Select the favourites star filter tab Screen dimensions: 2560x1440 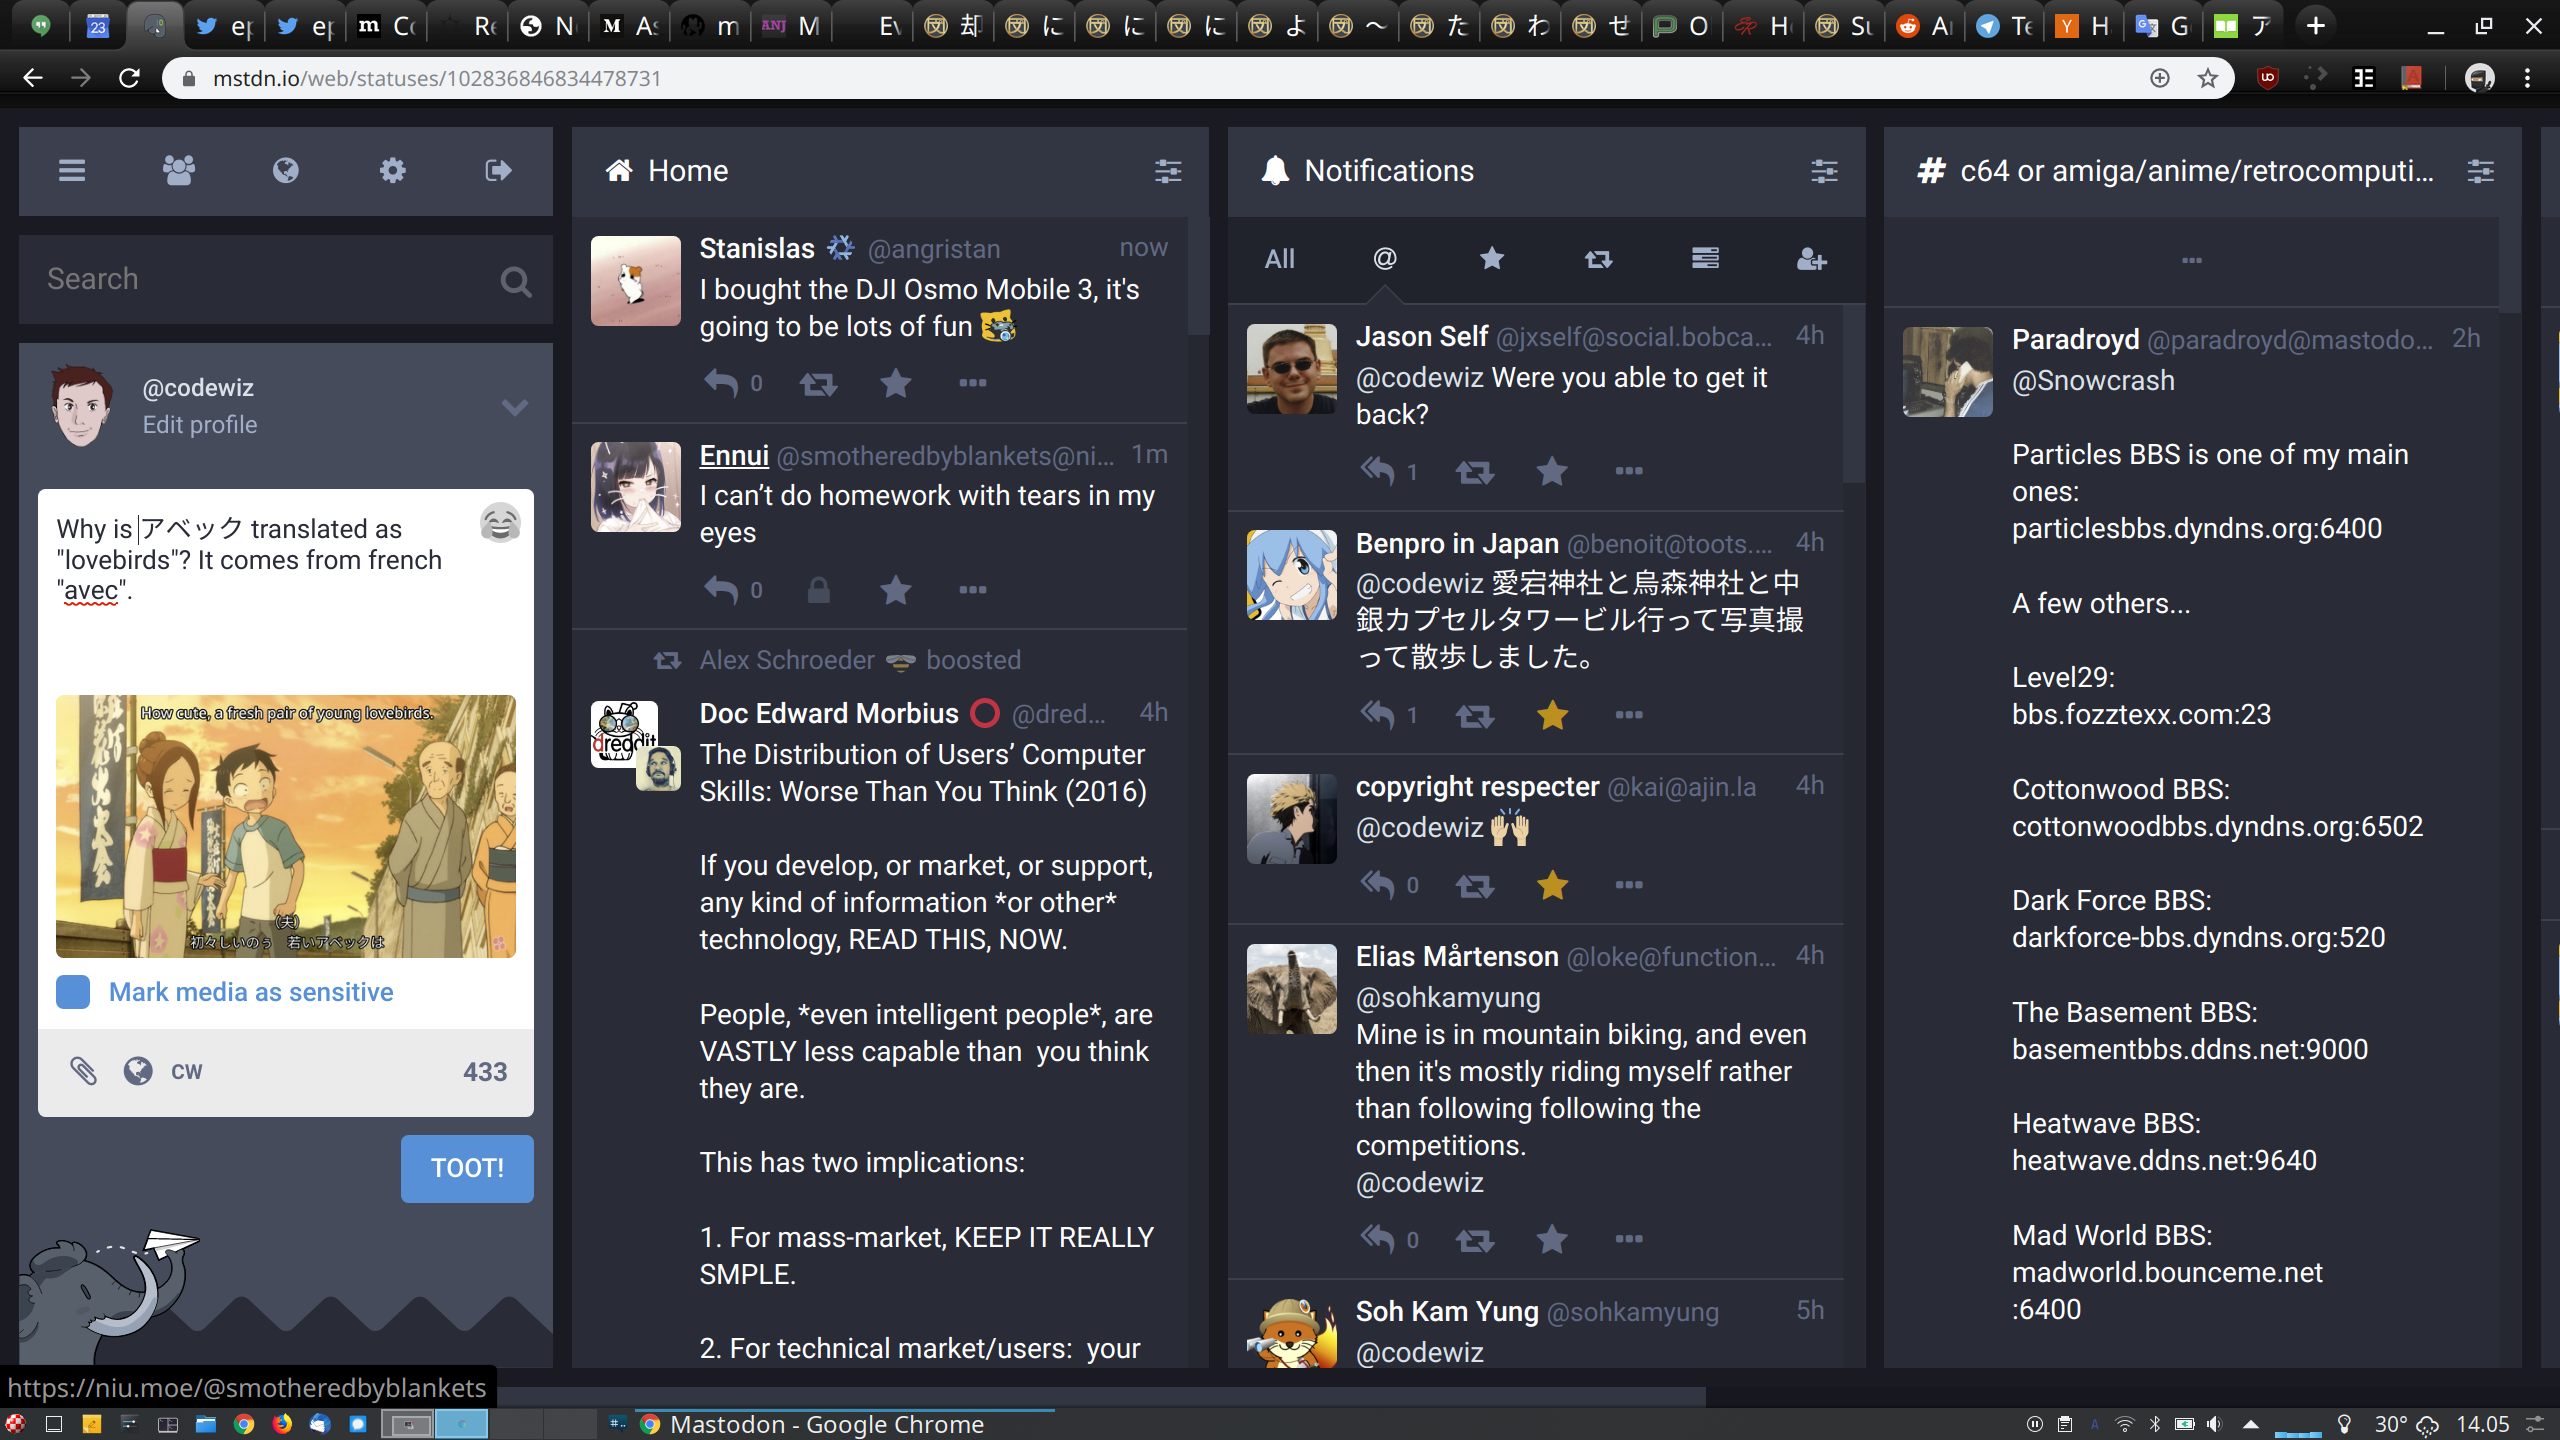pyautogui.click(x=1491, y=259)
